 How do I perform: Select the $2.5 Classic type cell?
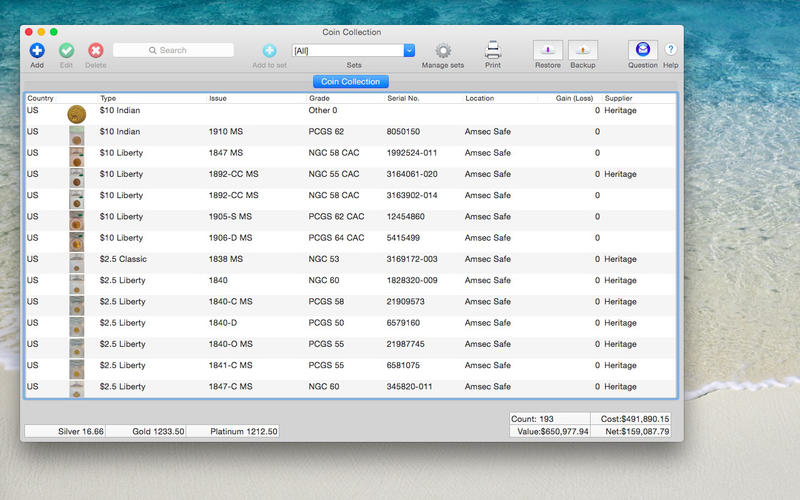123,259
